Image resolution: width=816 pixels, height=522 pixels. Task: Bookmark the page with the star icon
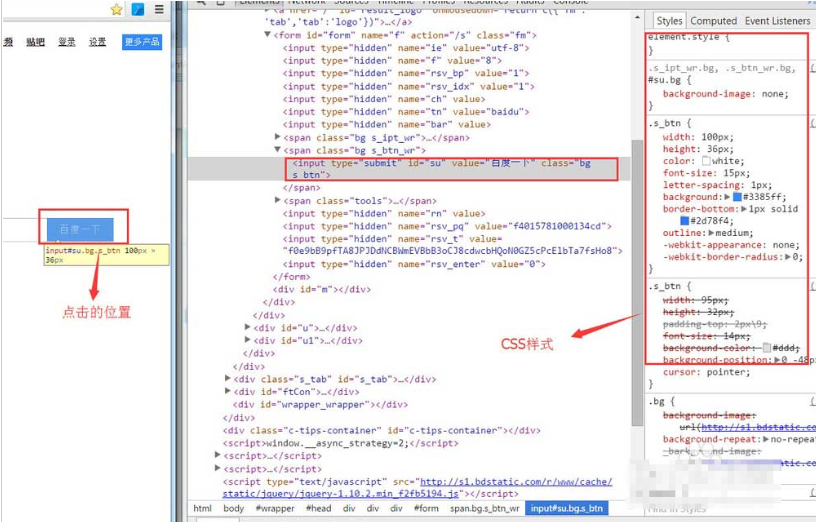pyautogui.click(x=117, y=9)
